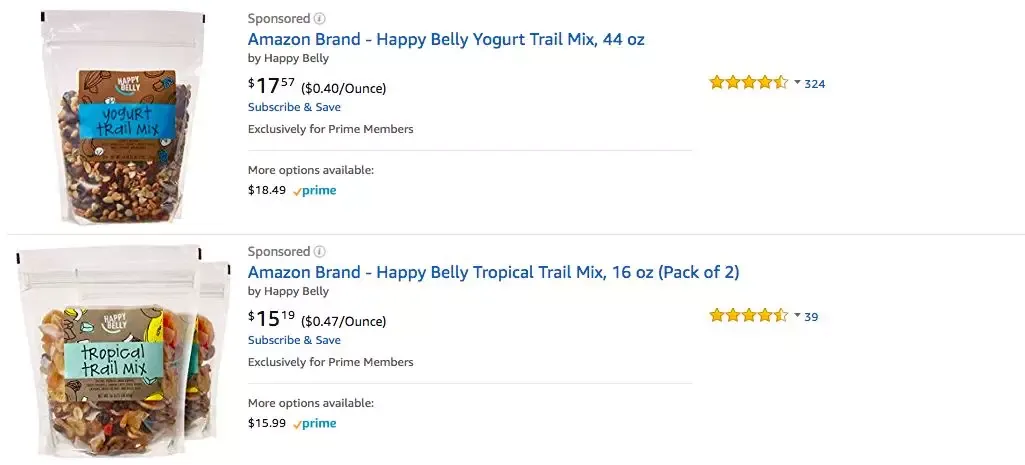Expand ratings dropdown arrow beside 324 reviews
The image size is (1025, 465).
click(797, 83)
